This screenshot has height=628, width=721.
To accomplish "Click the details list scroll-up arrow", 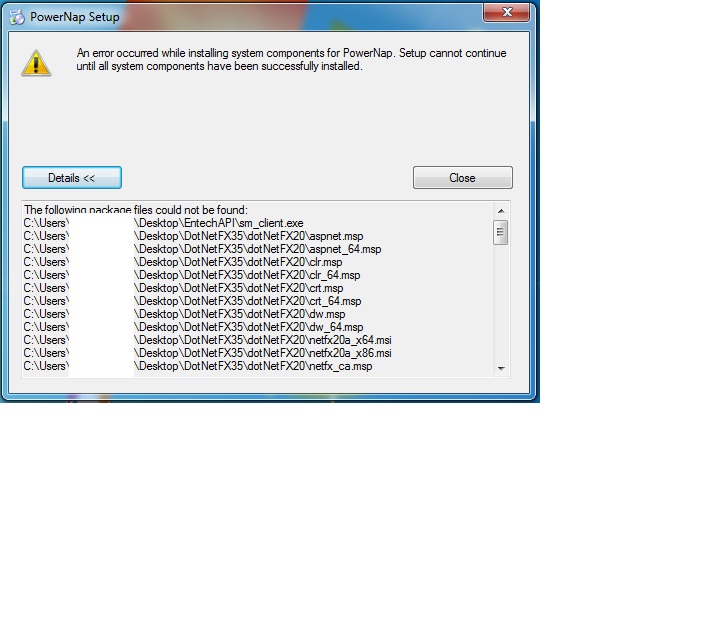I will pyautogui.click(x=501, y=211).
